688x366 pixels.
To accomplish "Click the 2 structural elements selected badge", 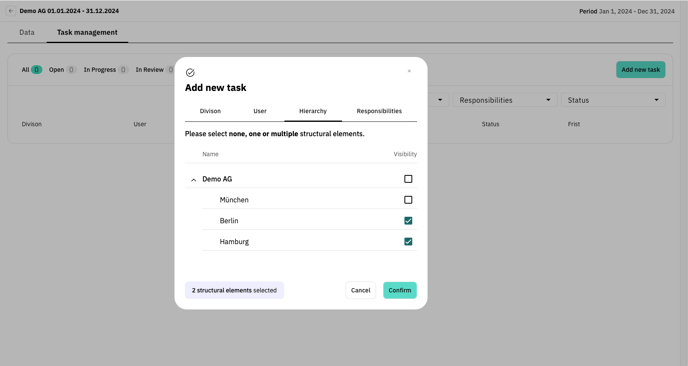I will (x=234, y=290).
